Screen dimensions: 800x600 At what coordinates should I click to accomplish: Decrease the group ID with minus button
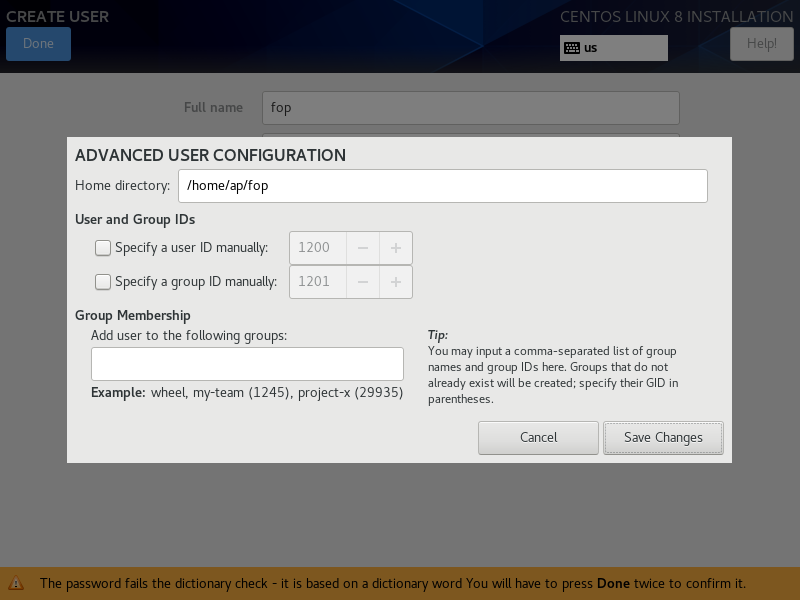pyautogui.click(x=363, y=282)
